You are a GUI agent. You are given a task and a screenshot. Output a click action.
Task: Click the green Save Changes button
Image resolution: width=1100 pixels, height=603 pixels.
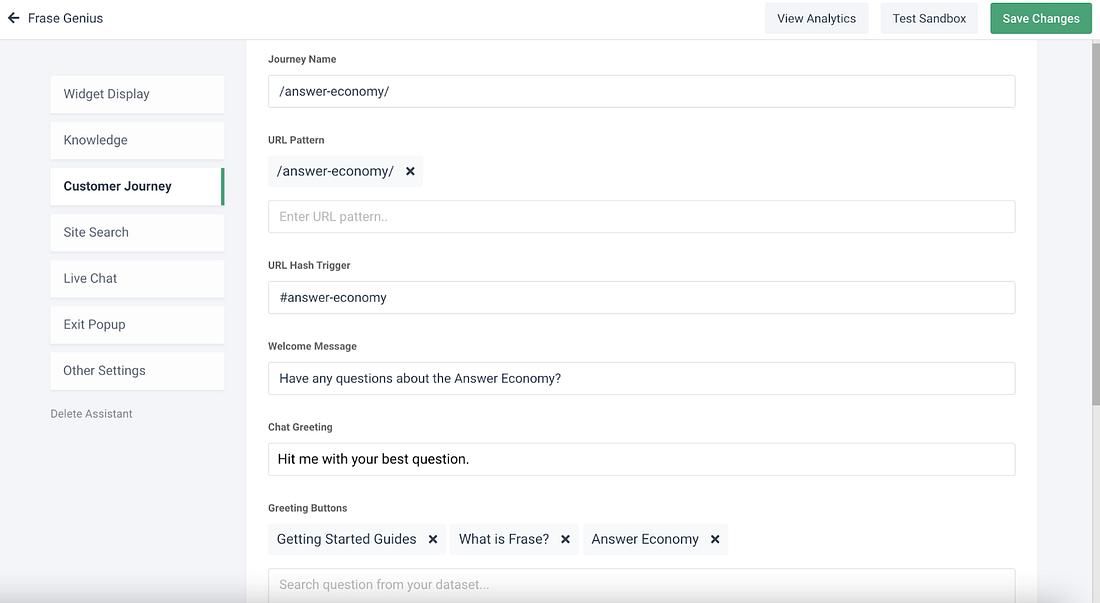tap(1041, 18)
